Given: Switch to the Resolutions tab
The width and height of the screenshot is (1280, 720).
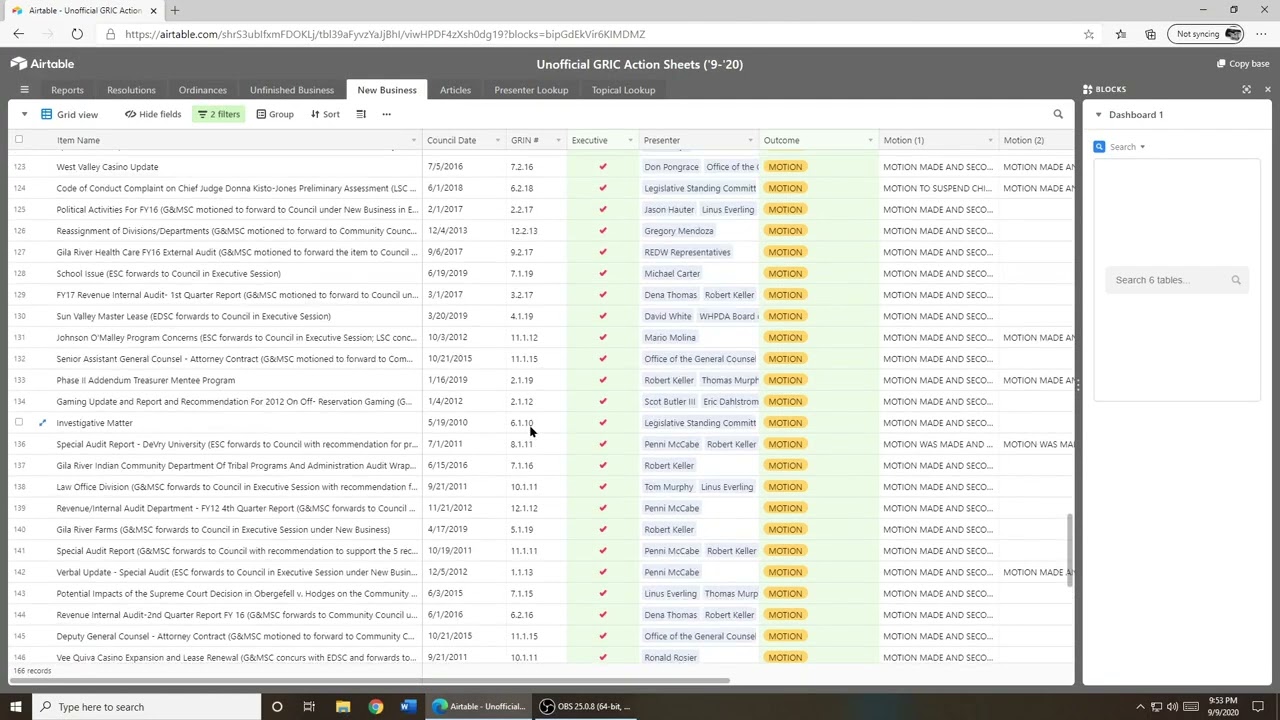Looking at the screenshot, I should coord(131,90).
